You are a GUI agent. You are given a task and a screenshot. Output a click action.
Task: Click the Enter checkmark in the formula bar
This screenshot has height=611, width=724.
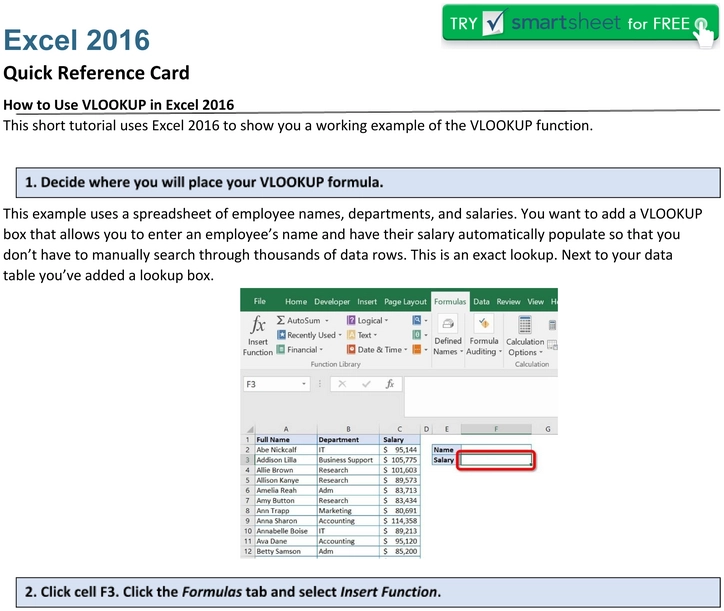366,384
